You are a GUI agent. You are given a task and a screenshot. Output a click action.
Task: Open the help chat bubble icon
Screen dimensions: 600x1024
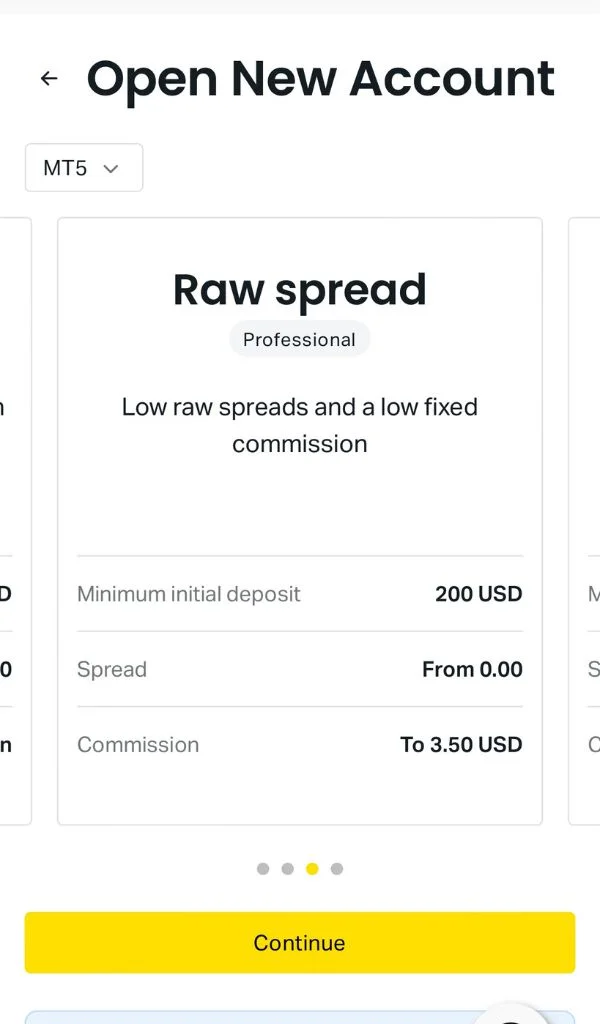pos(512,1012)
